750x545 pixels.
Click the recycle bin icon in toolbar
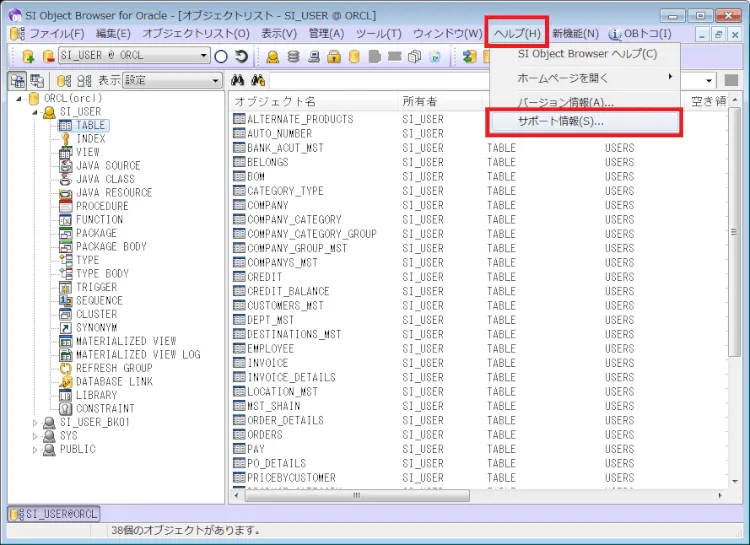tap(435, 56)
